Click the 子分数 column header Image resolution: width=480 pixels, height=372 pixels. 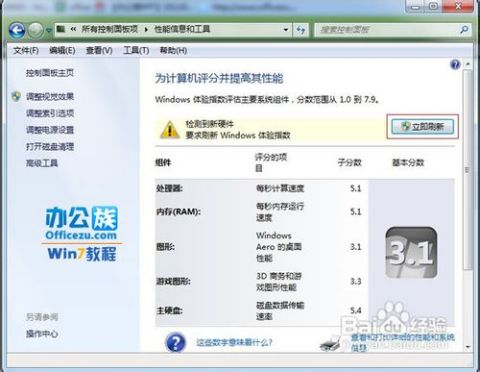pyautogui.click(x=350, y=163)
